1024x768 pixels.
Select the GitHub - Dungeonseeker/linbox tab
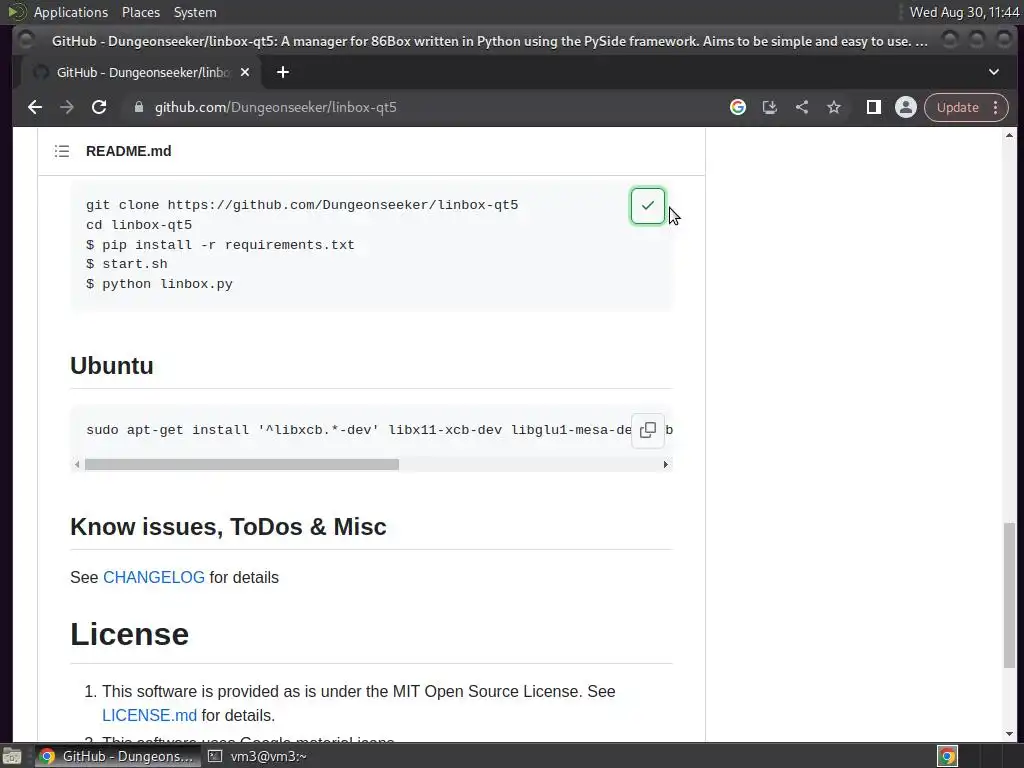pyautogui.click(x=140, y=72)
